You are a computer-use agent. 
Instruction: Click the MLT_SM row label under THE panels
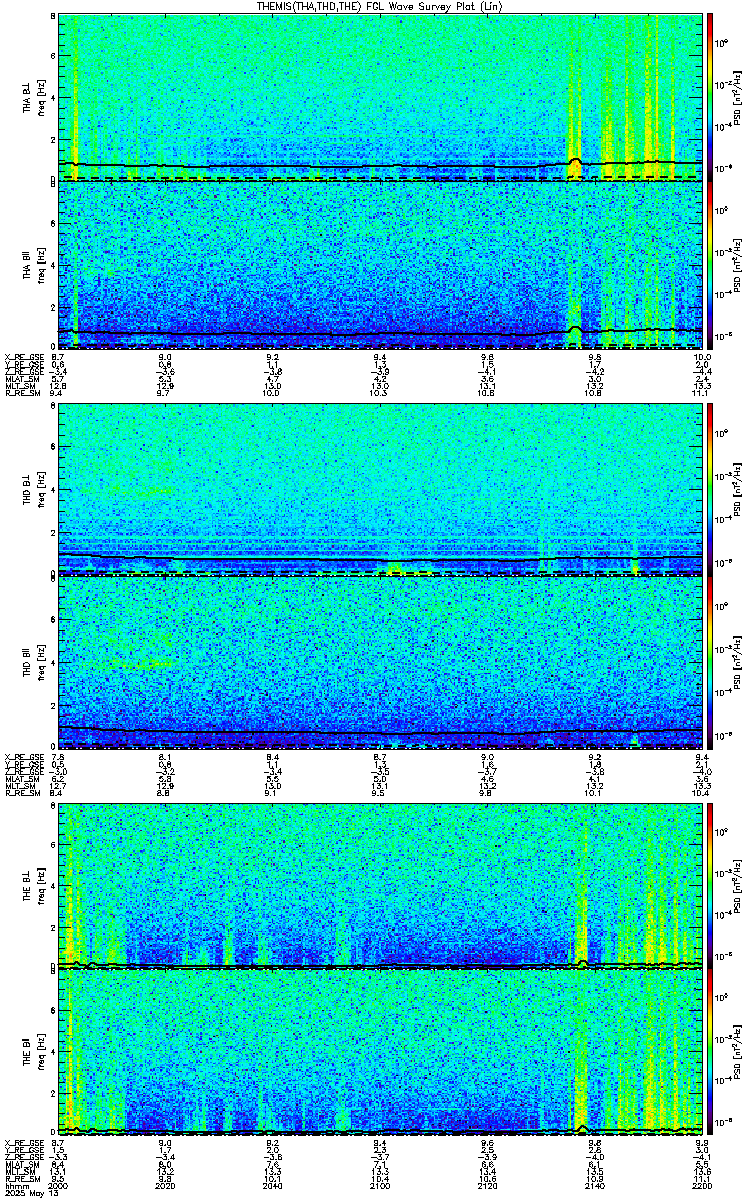pyautogui.click(x=20, y=1173)
